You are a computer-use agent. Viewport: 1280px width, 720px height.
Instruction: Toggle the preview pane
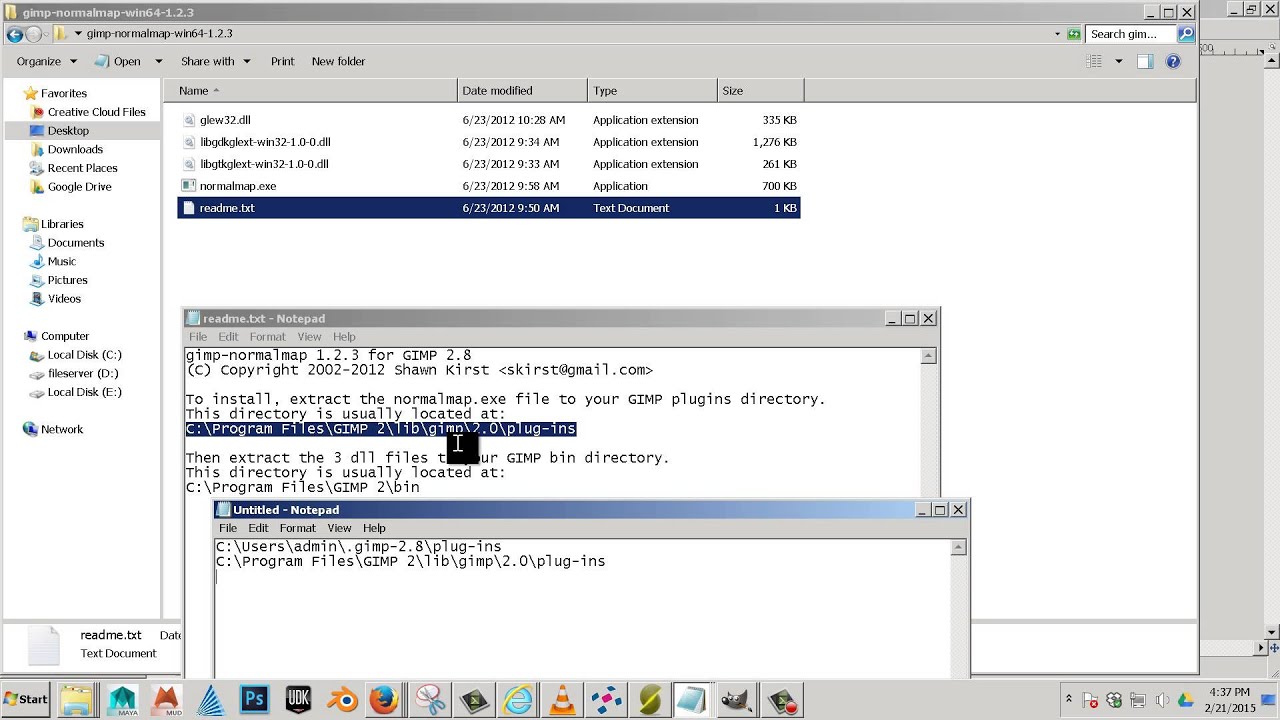click(x=1145, y=61)
